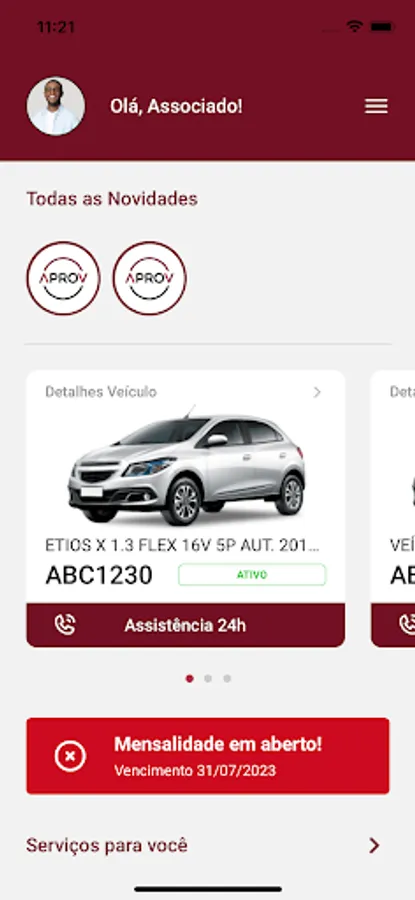Open Detalhes Veículo label

click(x=101, y=392)
